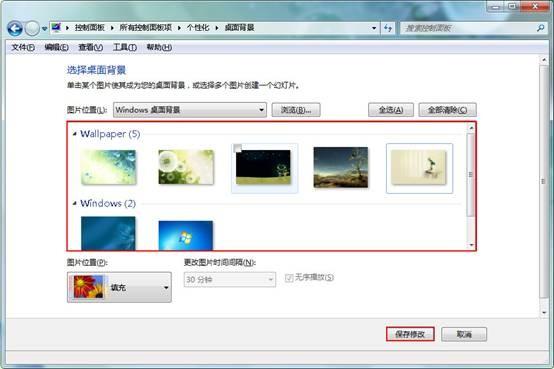554x369 pixels.
Task: Close the desktop background window
Action: (535, 6)
